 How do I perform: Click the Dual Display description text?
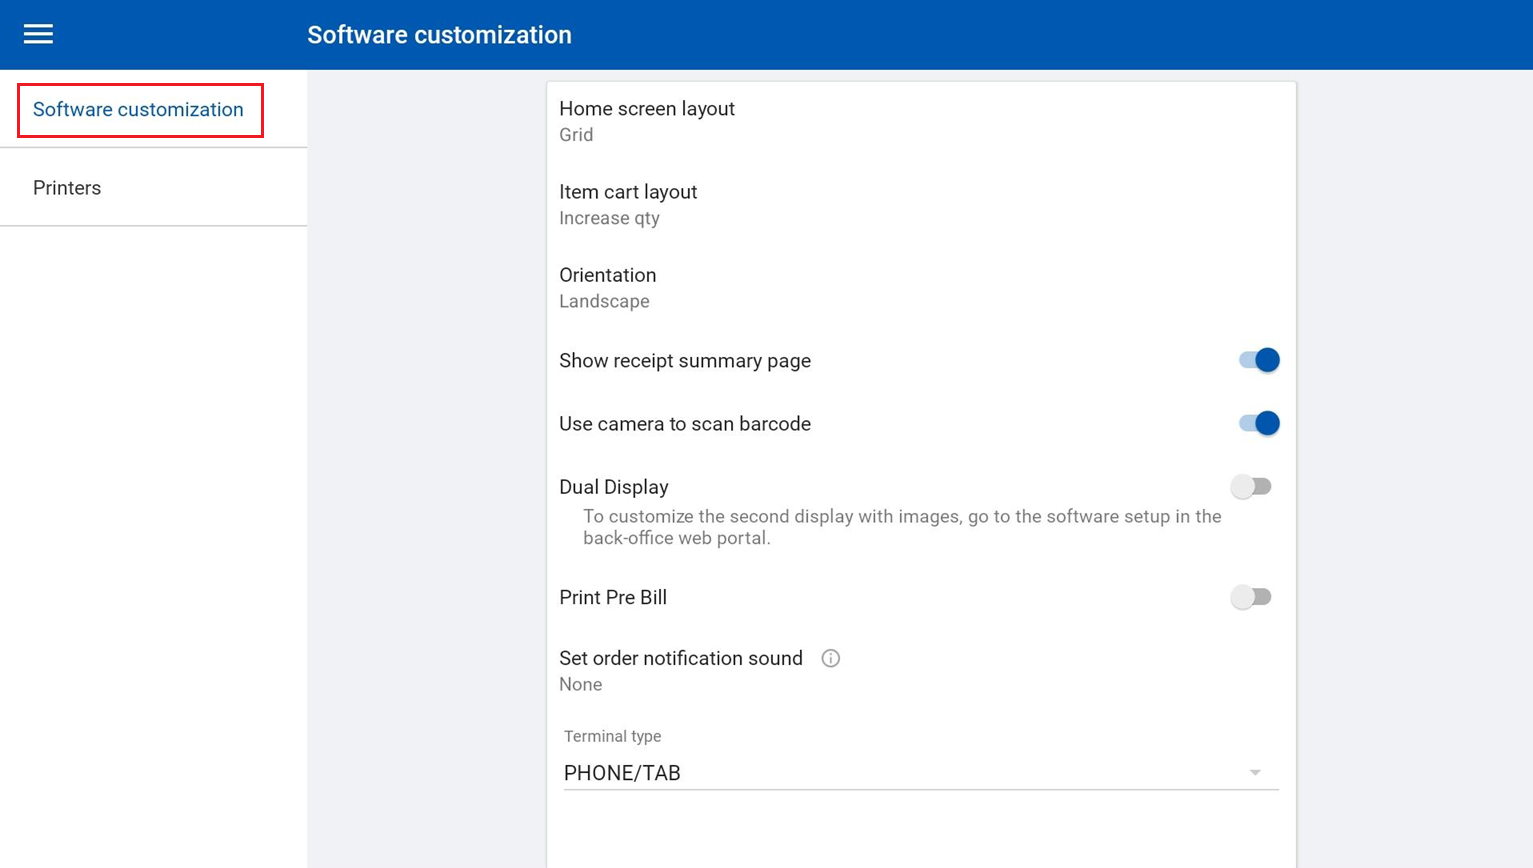pyautogui.click(x=901, y=527)
